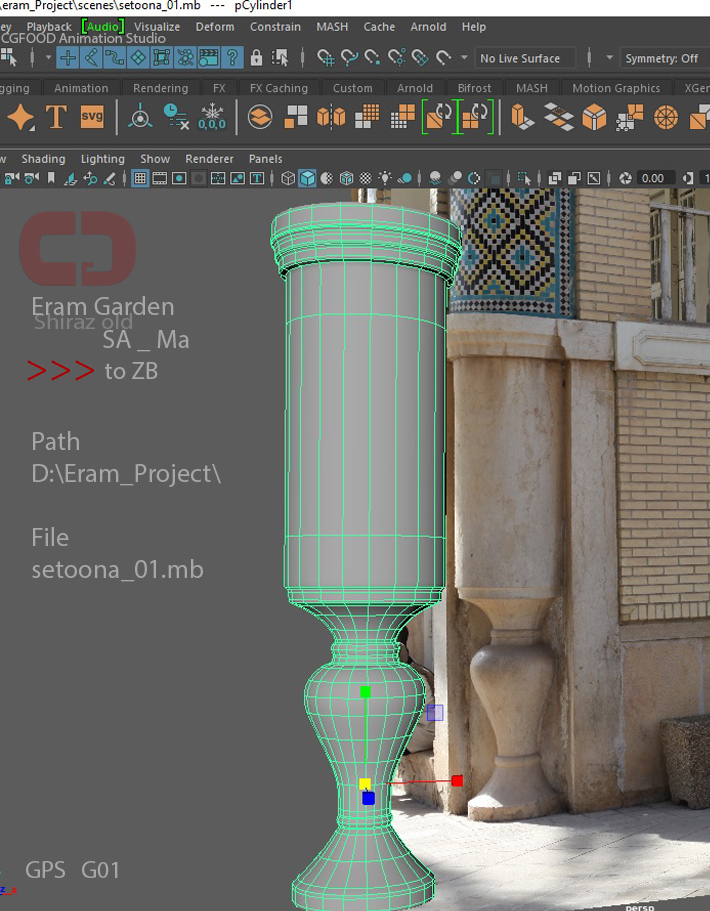Toggle Film Gate display
Viewport: 710px width, 911px height.
[x=159, y=178]
